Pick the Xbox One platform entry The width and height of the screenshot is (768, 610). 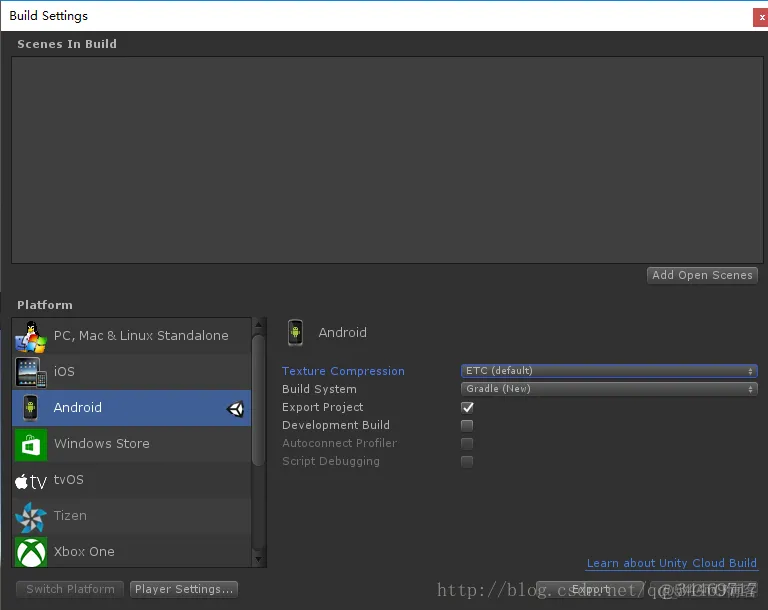132,551
